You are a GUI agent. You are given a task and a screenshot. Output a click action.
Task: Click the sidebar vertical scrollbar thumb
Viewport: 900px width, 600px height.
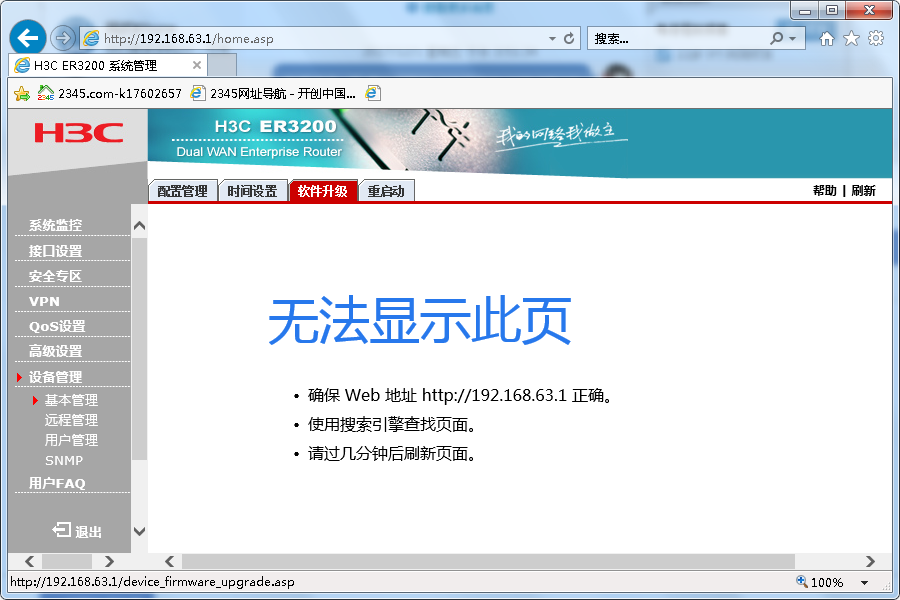(x=139, y=349)
